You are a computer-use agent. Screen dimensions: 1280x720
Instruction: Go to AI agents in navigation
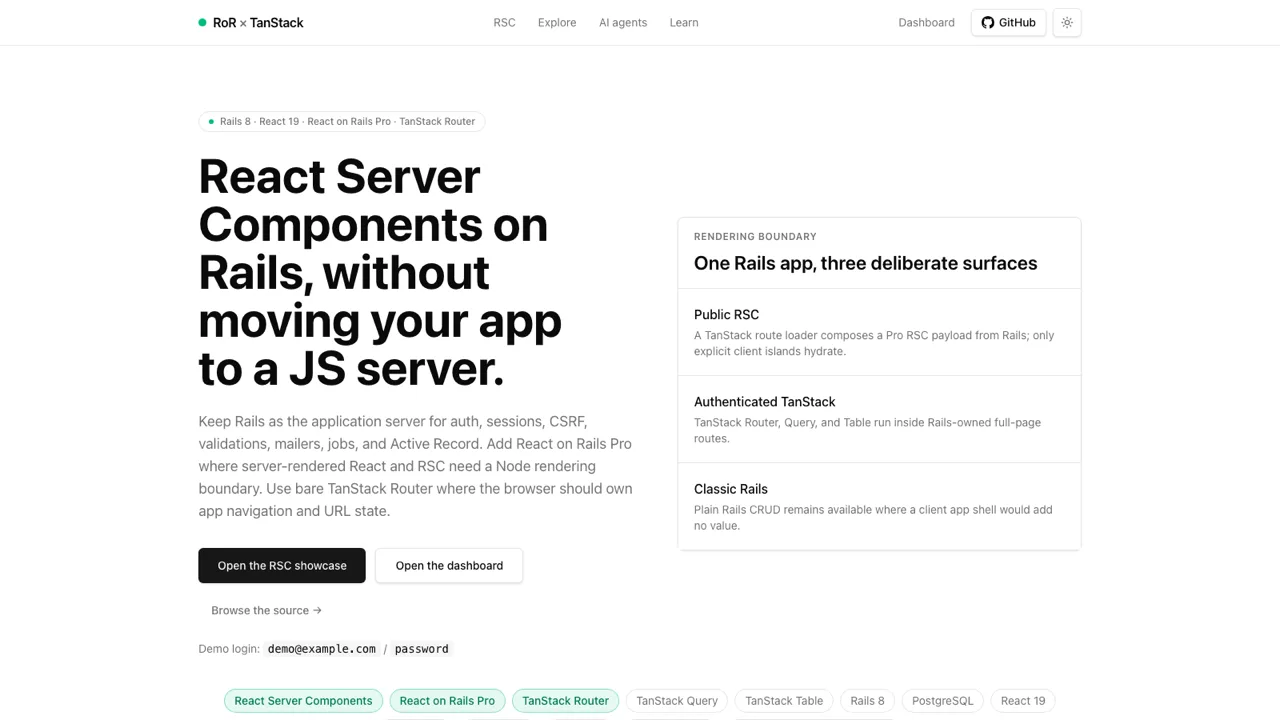pyautogui.click(x=623, y=22)
